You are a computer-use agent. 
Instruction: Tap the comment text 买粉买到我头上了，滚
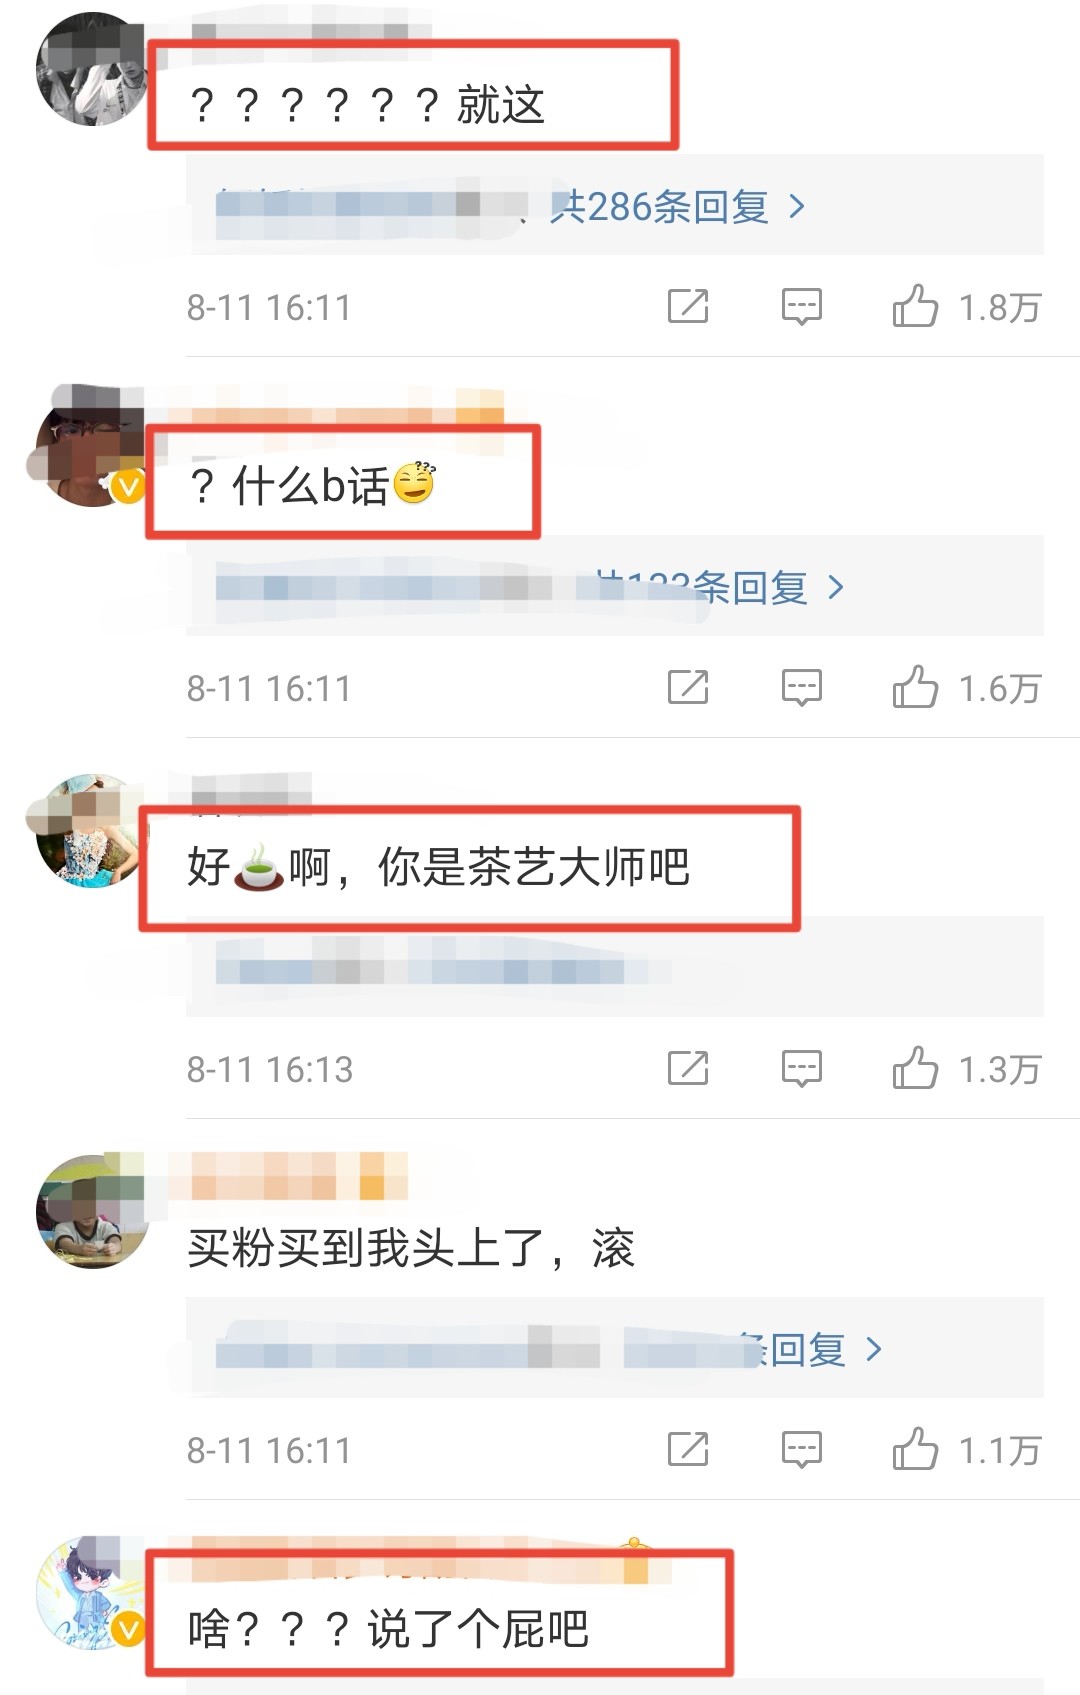[x=411, y=1248]
